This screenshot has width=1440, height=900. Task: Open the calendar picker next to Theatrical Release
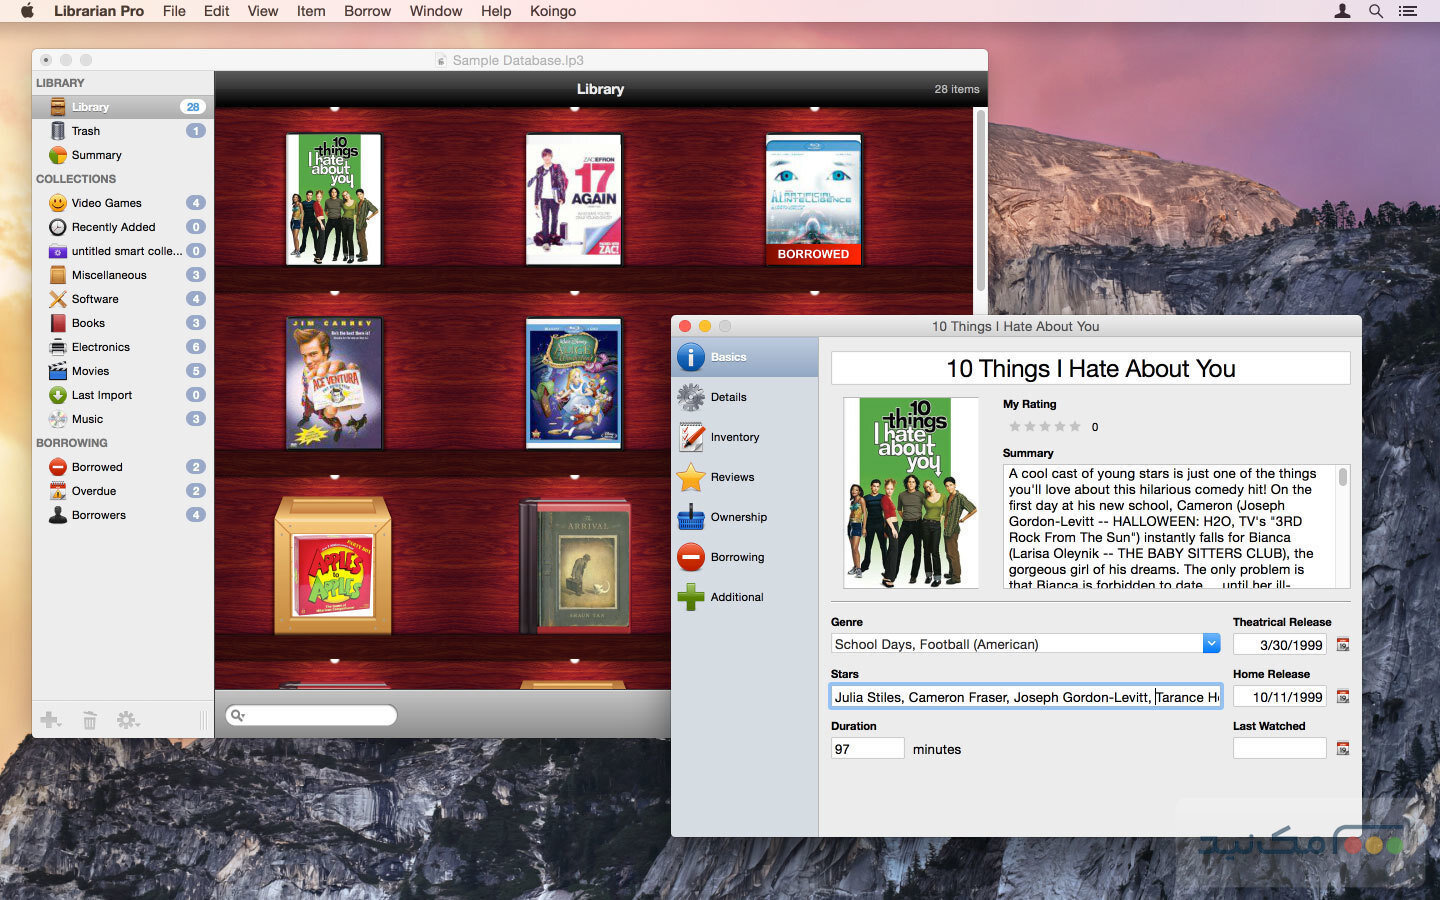(x=1341, y=644)
